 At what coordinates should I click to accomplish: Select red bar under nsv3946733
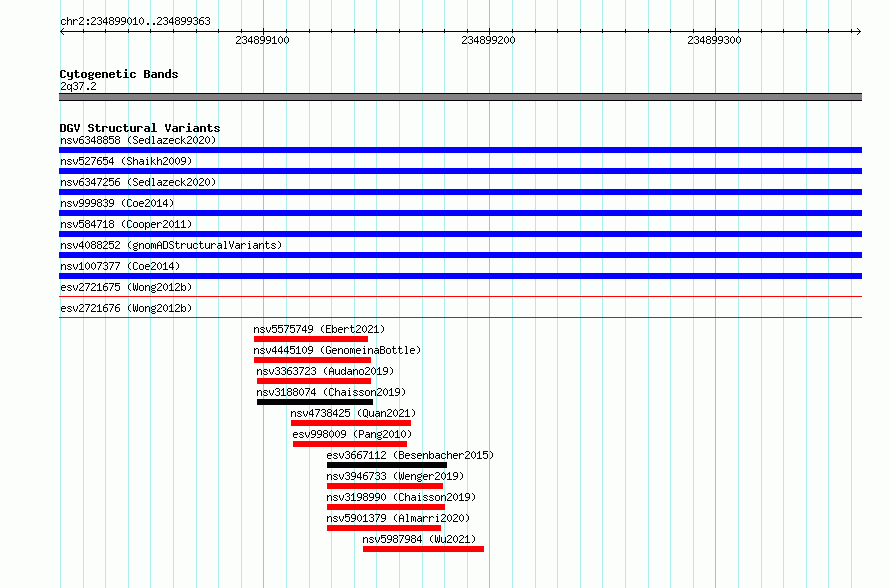tap(385, 486)
